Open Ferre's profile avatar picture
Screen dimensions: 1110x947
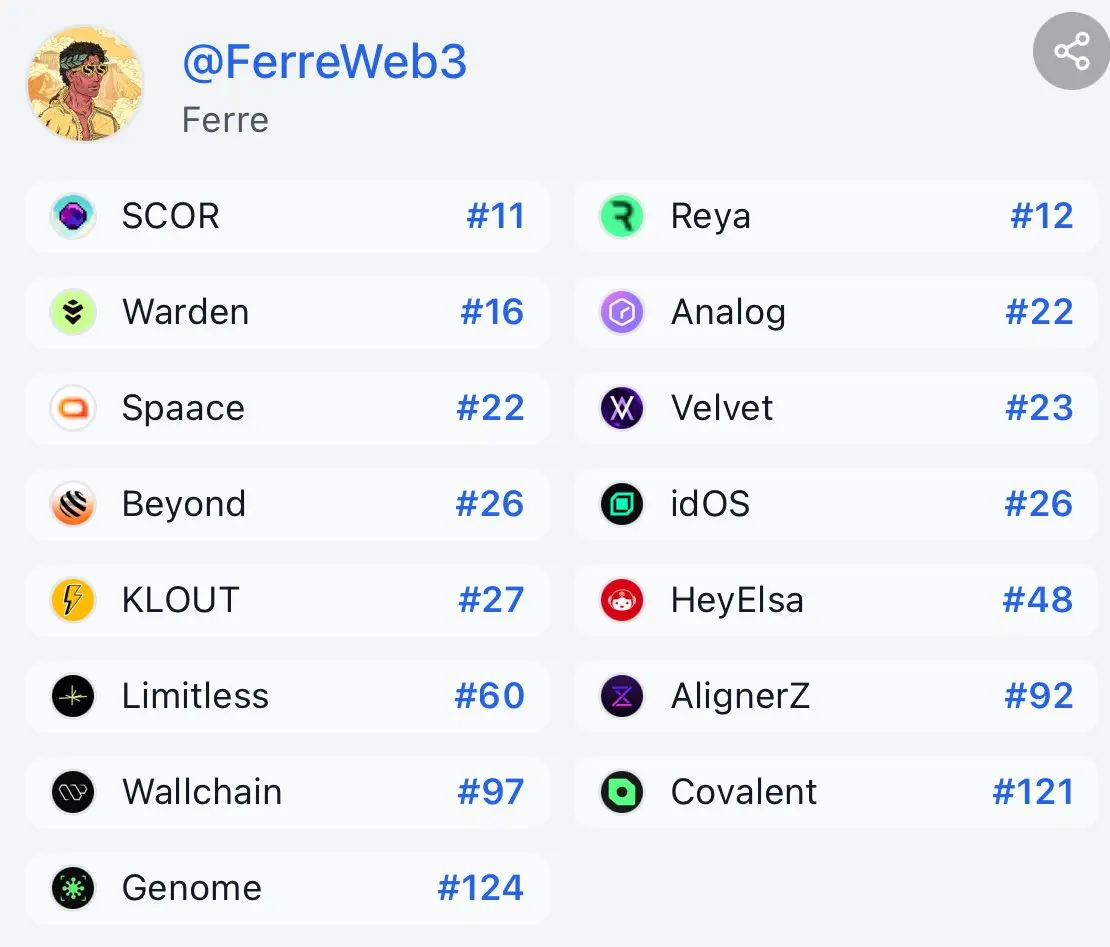click(x=85, y=84)
